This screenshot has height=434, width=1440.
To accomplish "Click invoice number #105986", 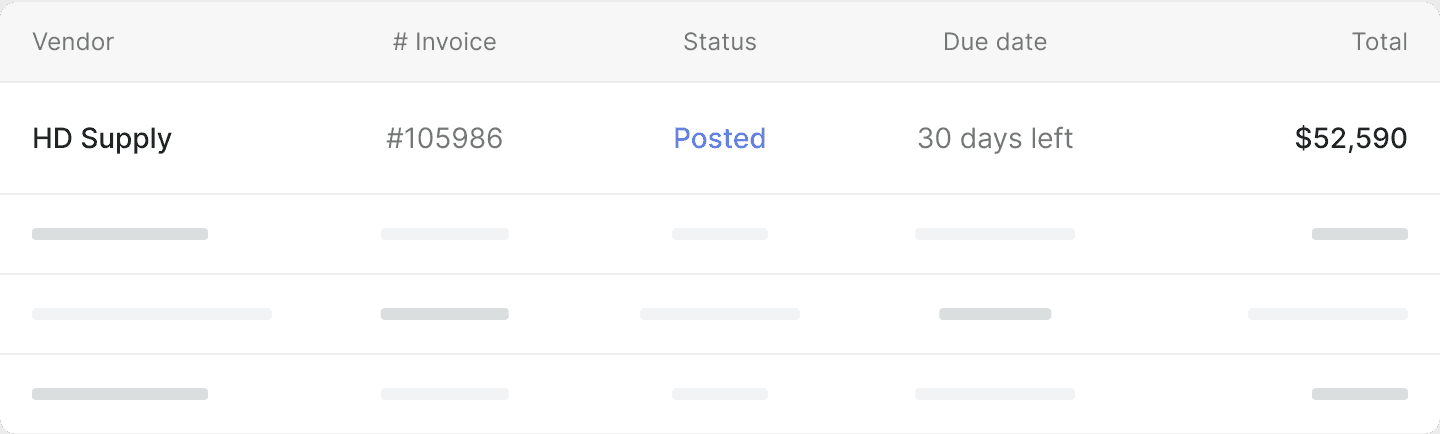I will pos(444,138).
